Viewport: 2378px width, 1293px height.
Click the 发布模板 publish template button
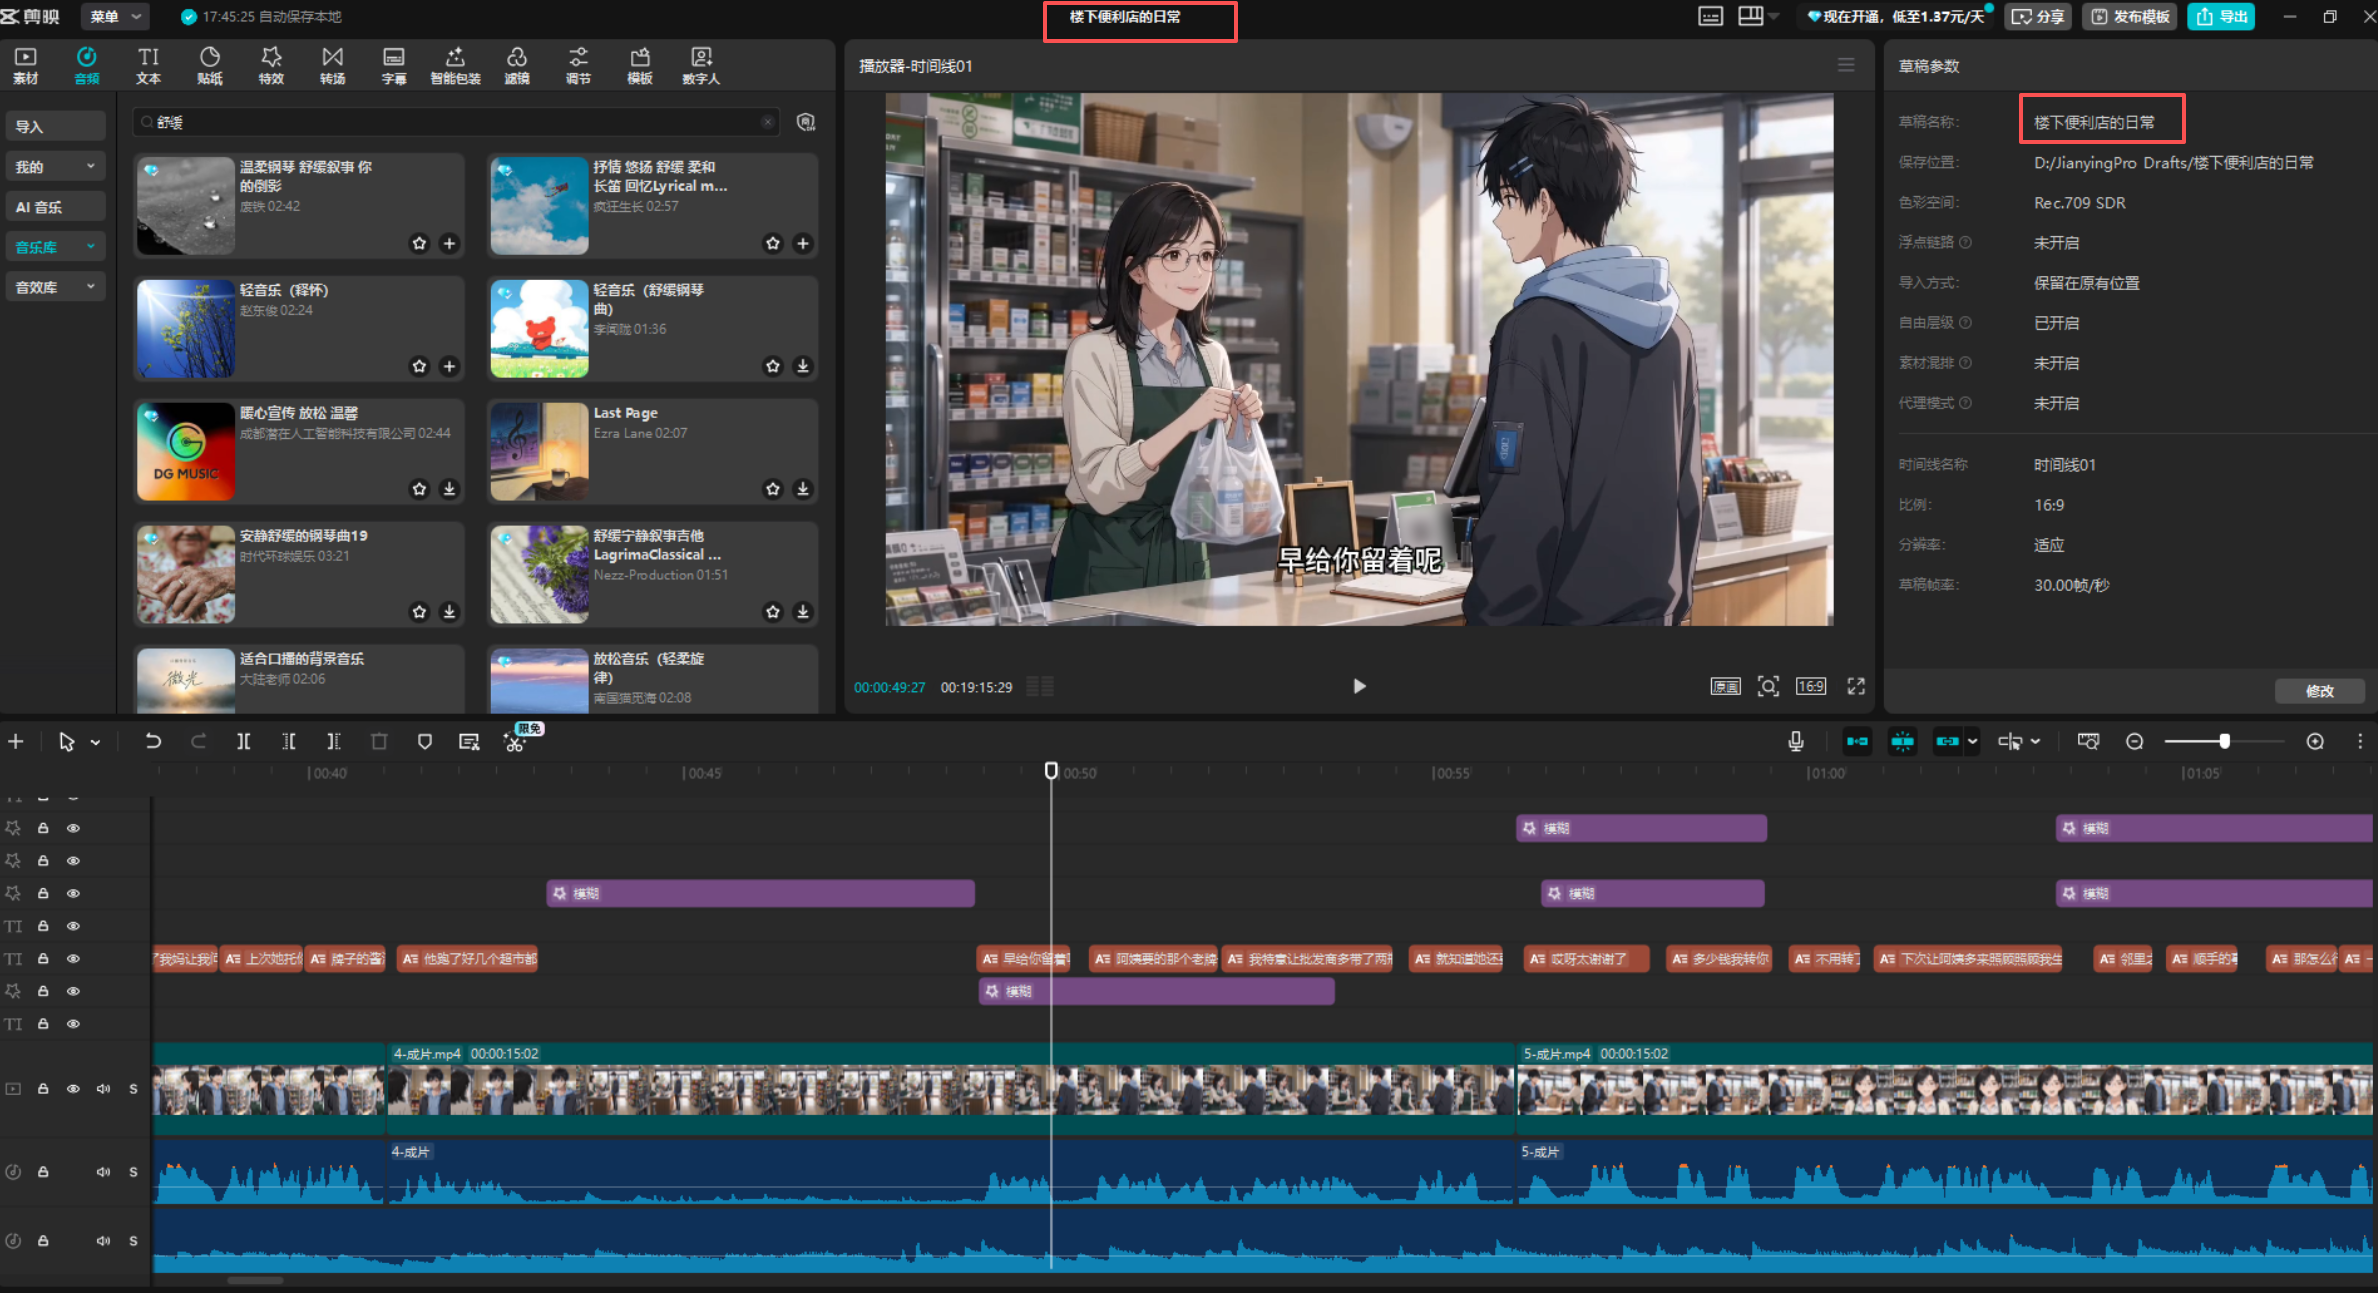(2130, 16)
